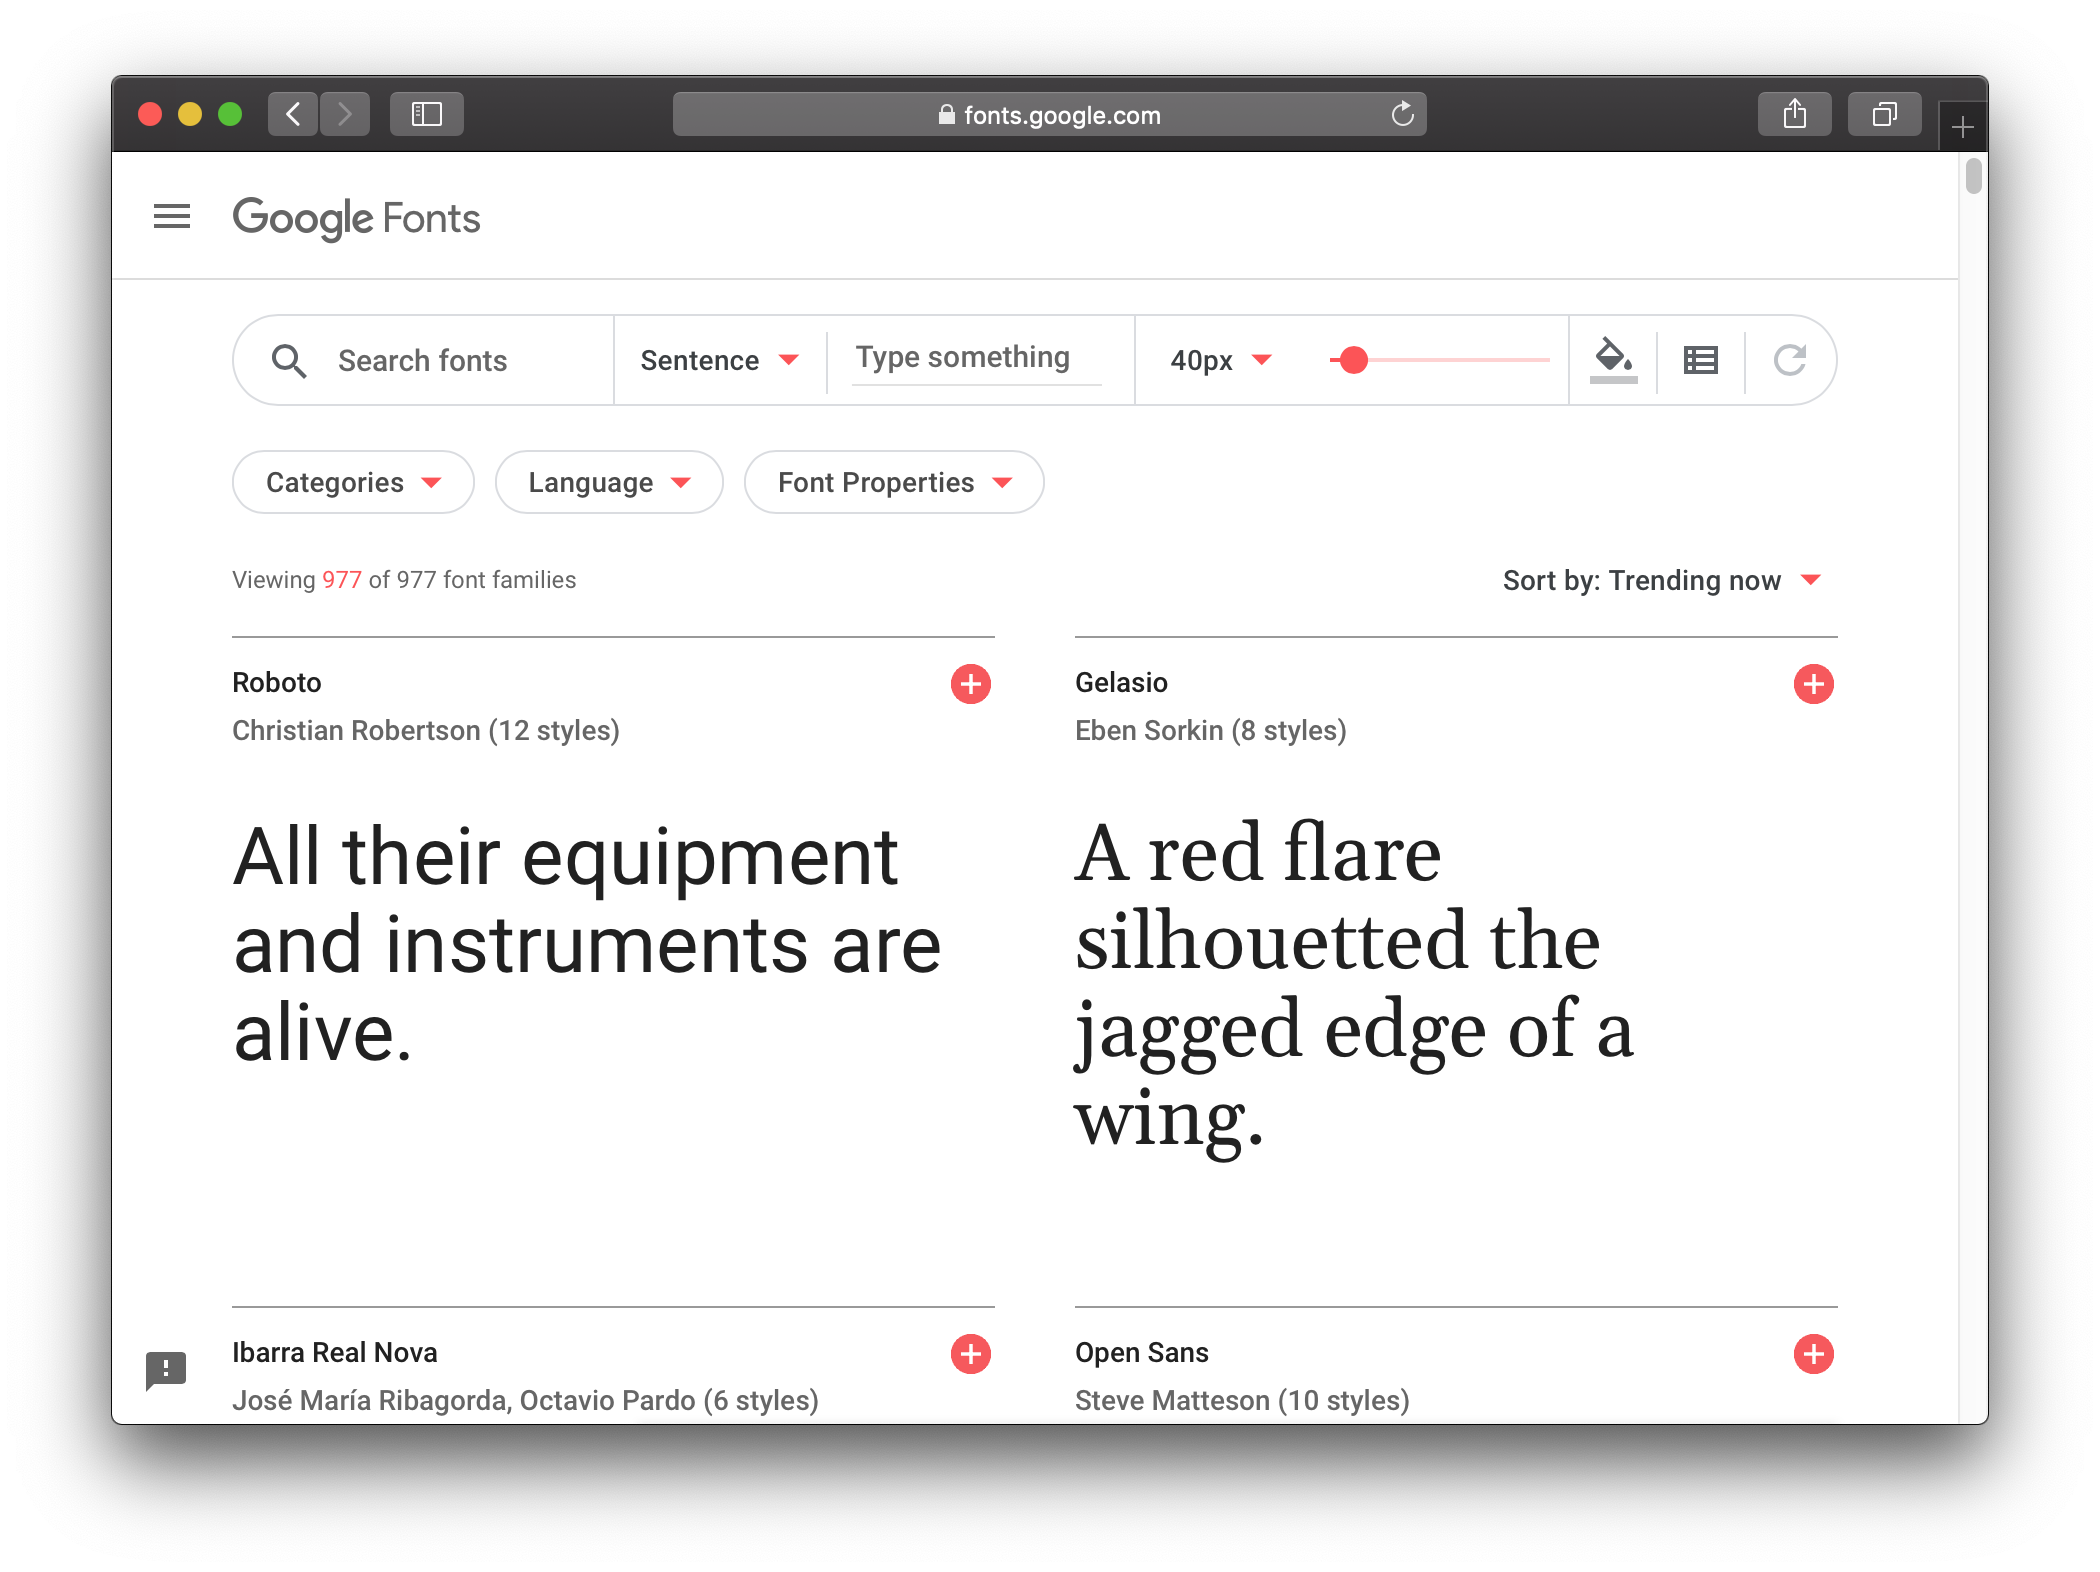Click Eben Sorkin designer name
The image size is (2100, 1572).
(1149, 731)
